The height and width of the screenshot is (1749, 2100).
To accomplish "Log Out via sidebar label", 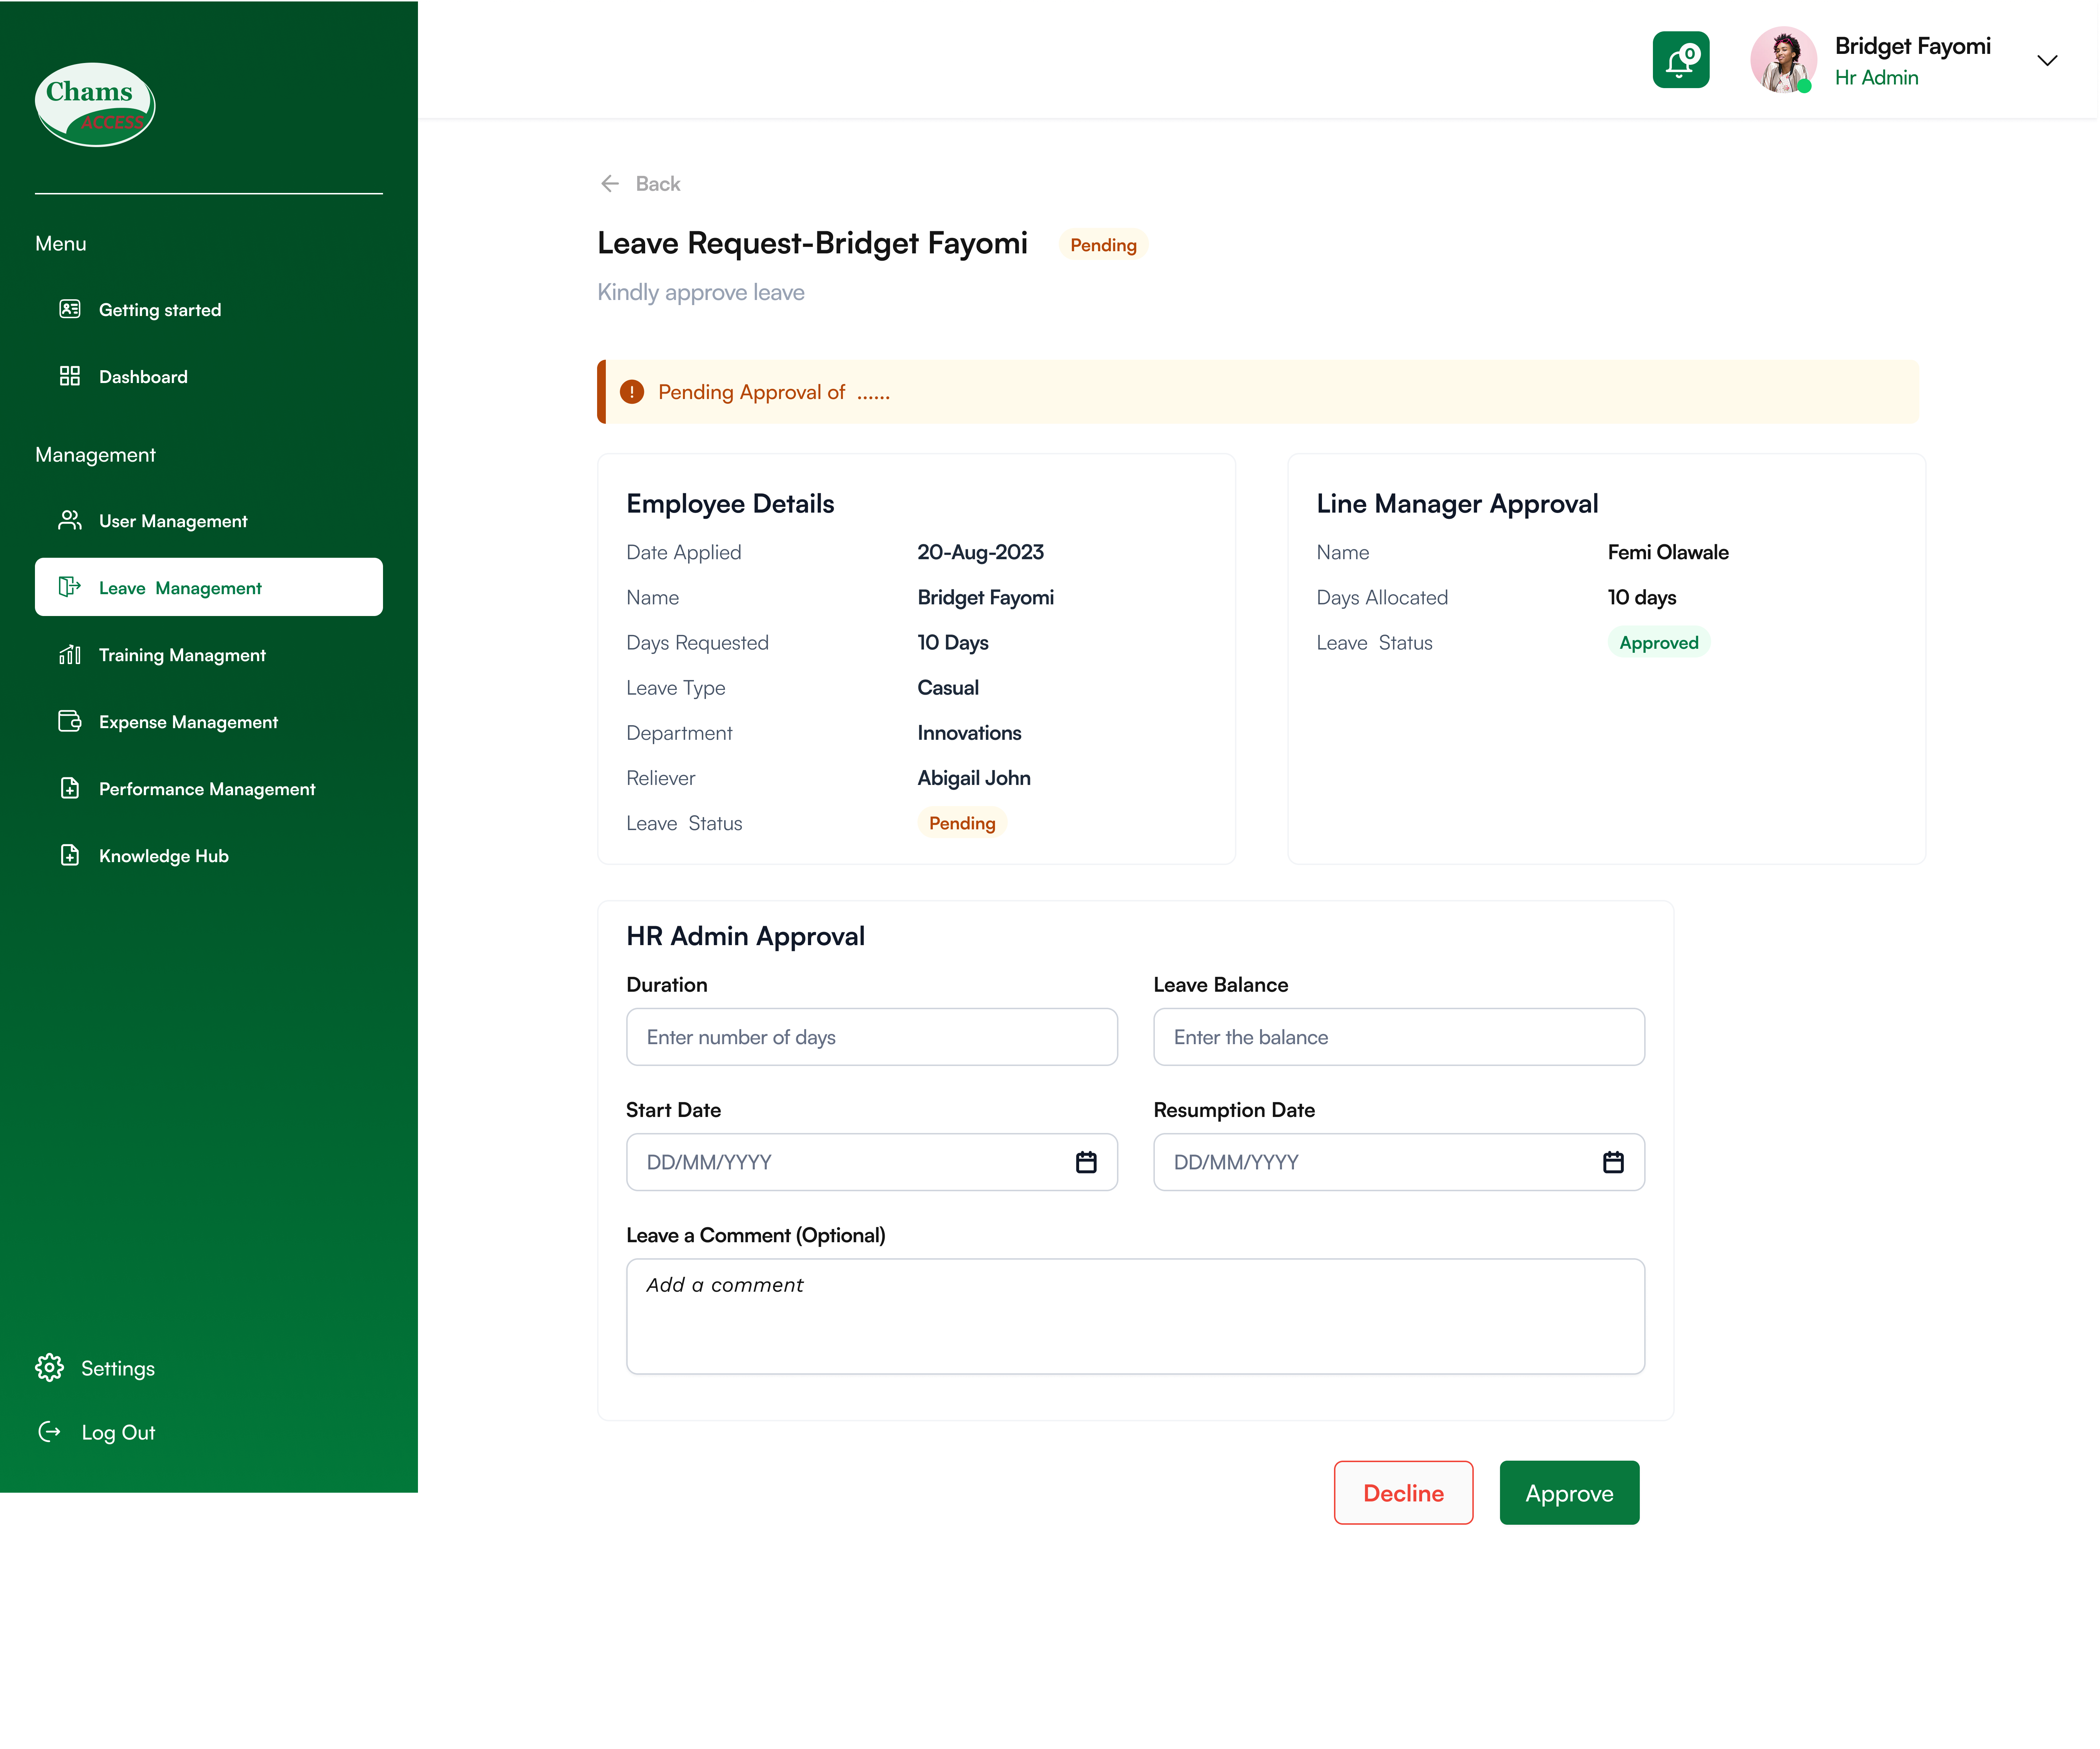I will tap(118, 1433).
